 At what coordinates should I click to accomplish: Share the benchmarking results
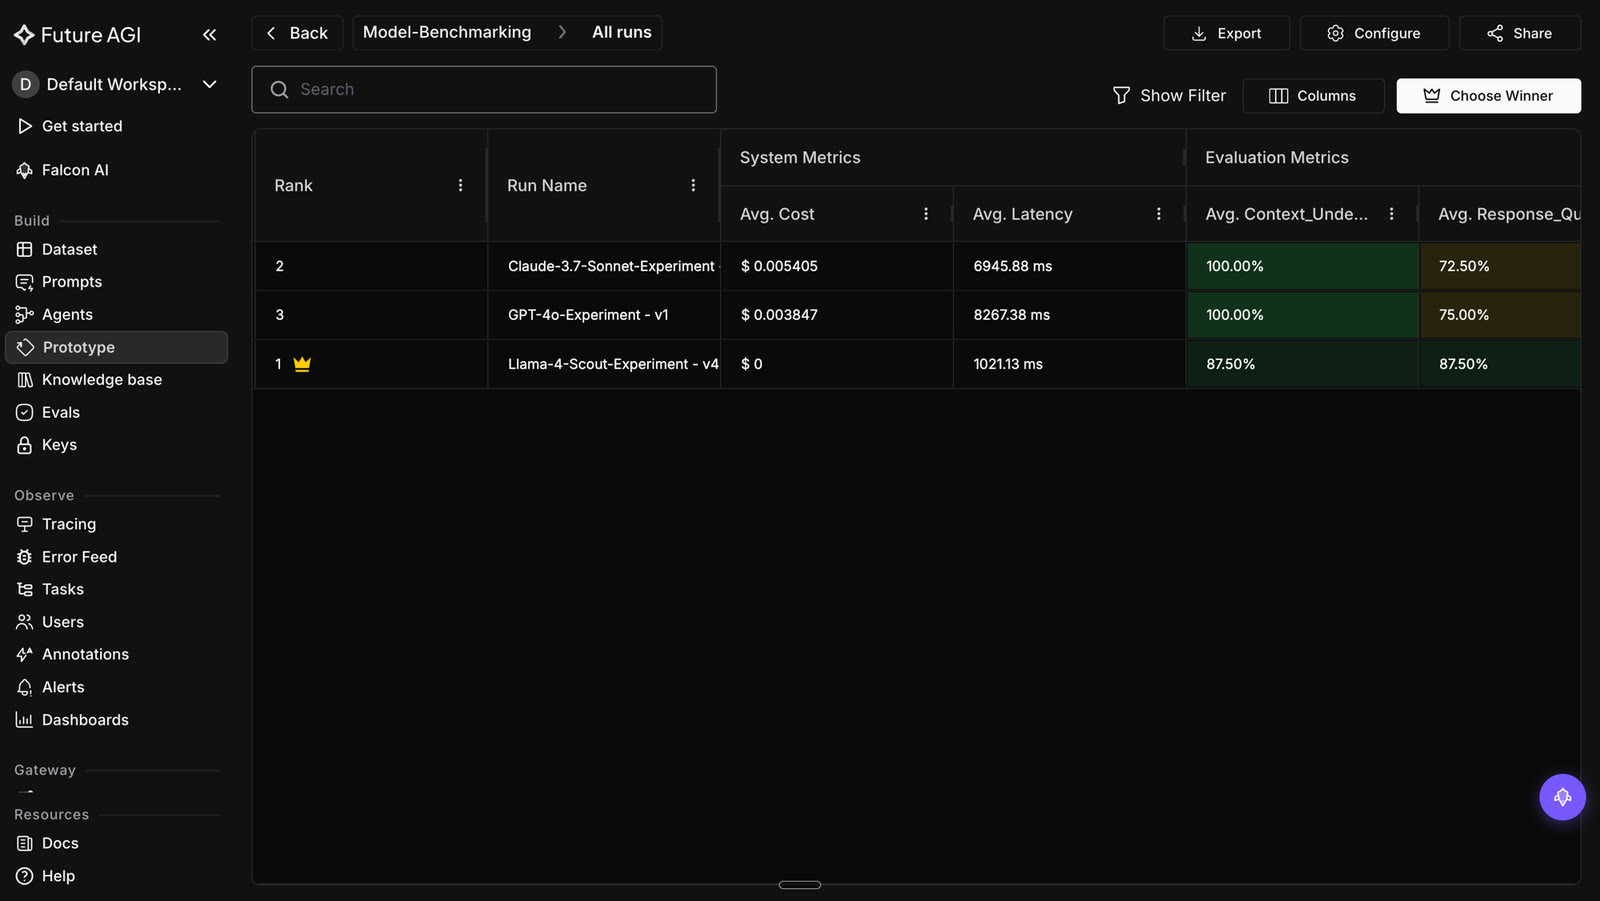coord(1519,33)
